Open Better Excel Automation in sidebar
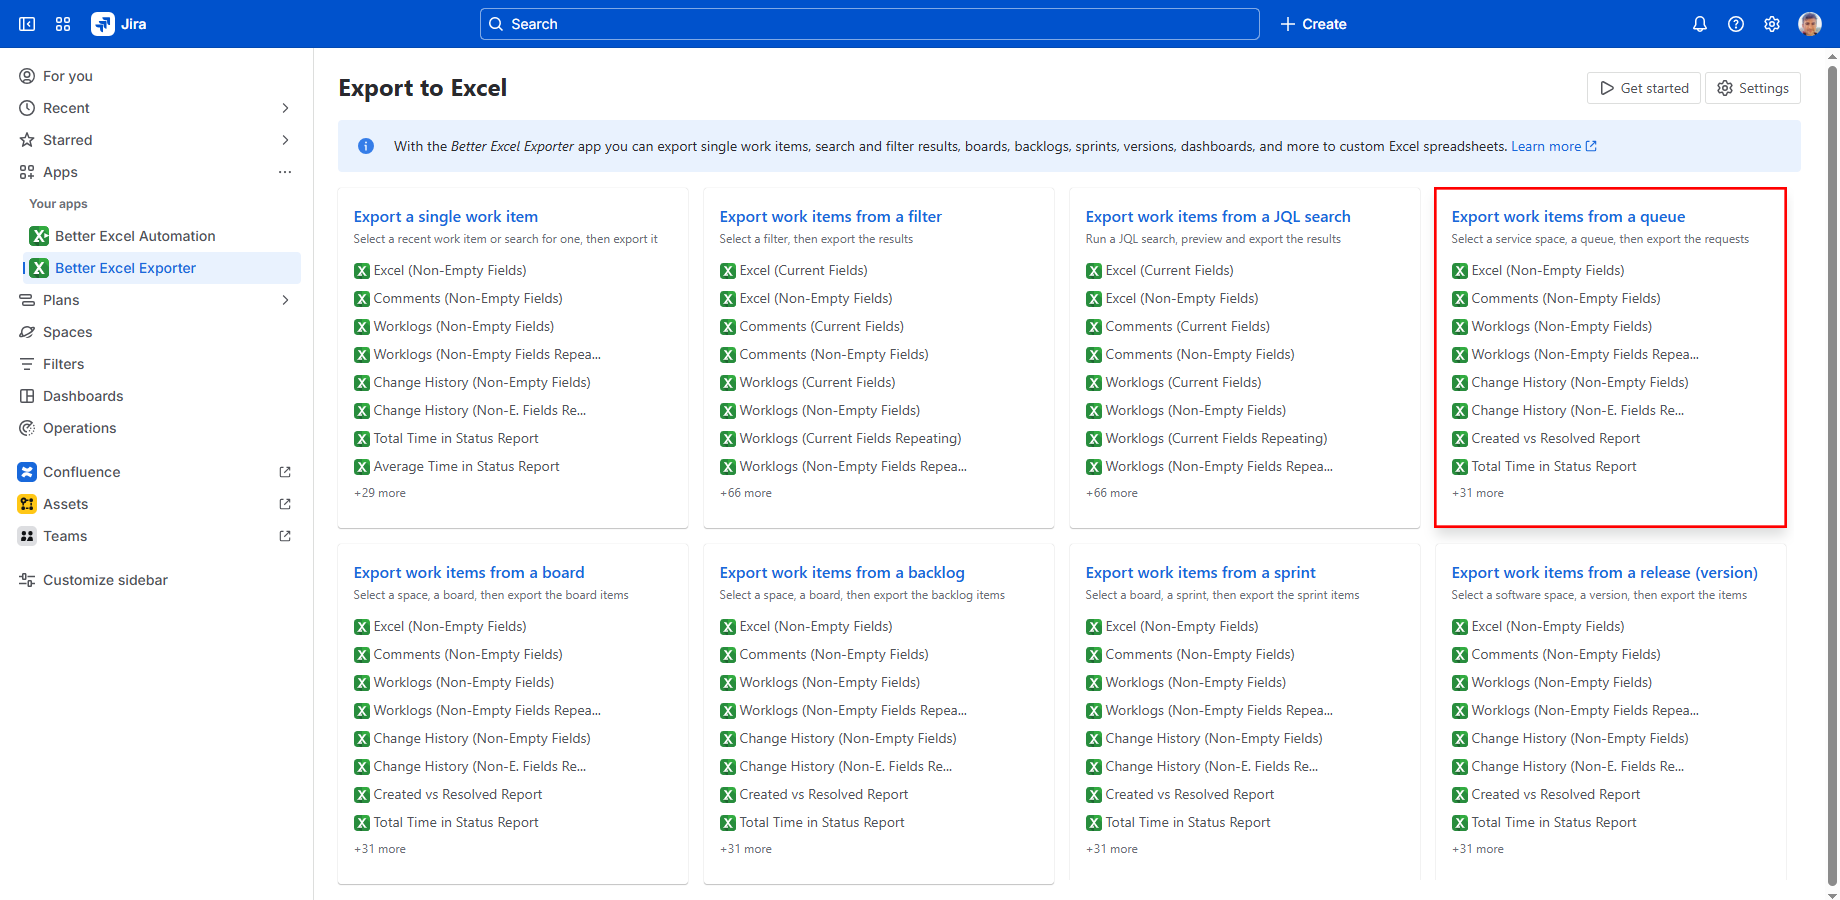The height and width of the screenshot is (900, 1840). [x=135, y=236]
